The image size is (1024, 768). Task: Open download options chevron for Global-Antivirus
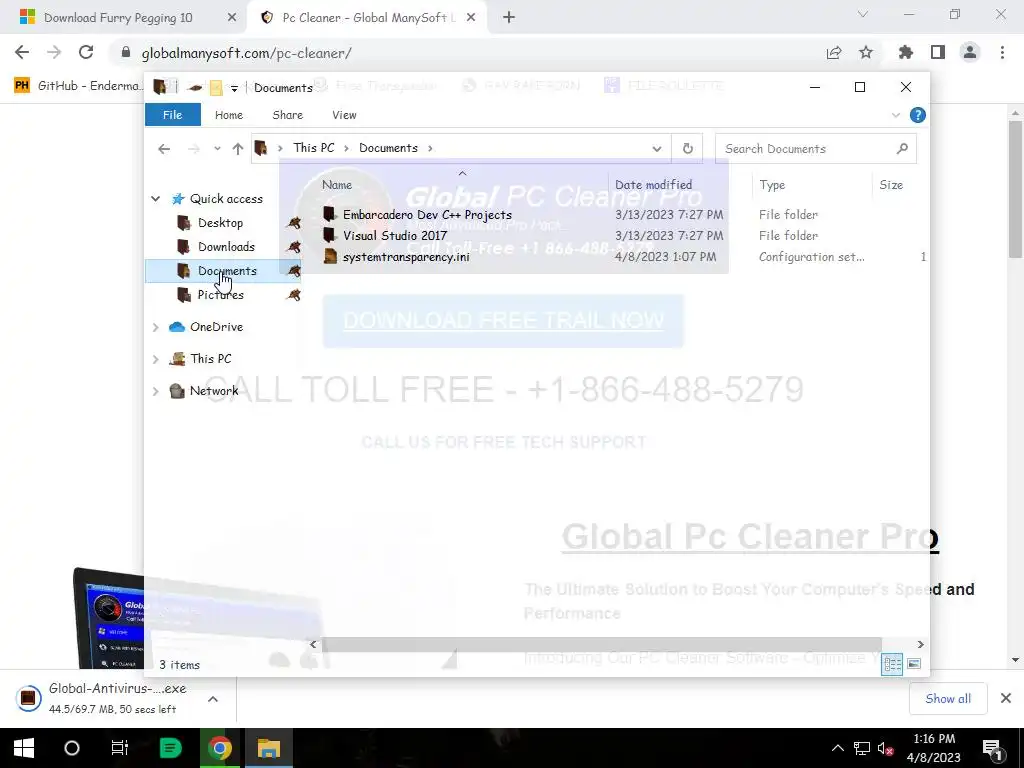point(213,699)
